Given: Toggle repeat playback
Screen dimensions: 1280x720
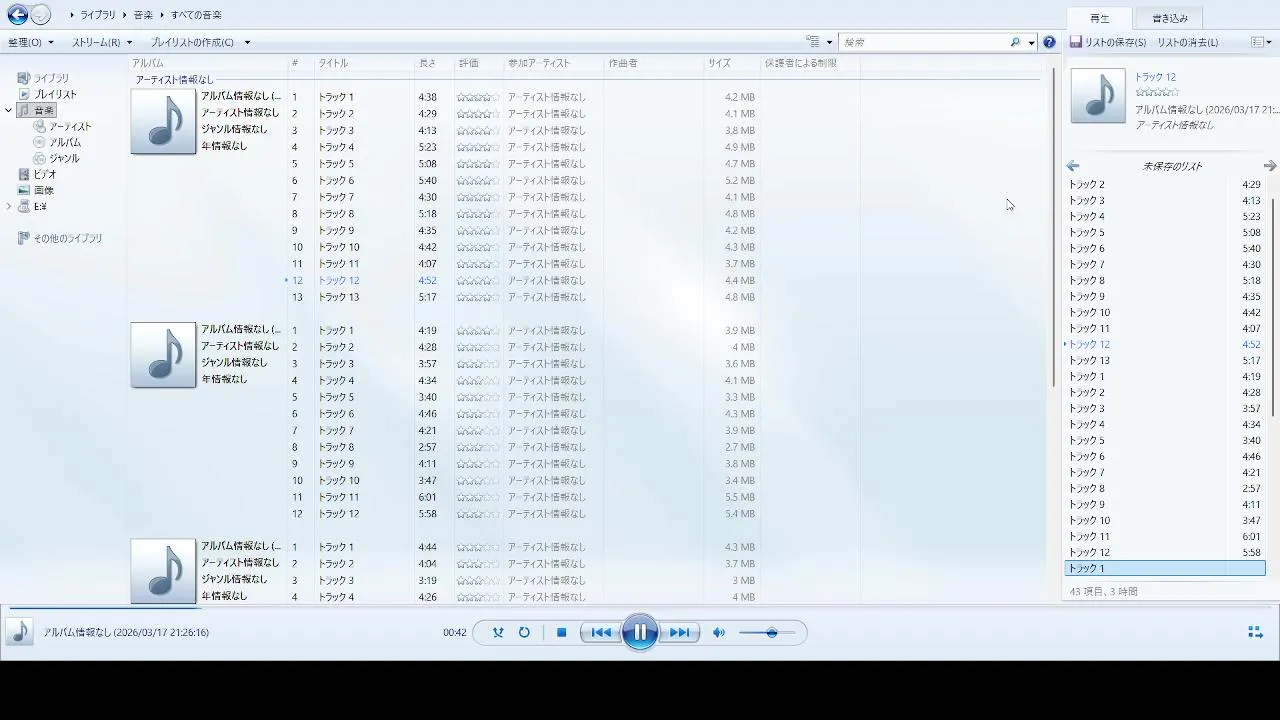Looking at the screenshot, I should 524,633.
